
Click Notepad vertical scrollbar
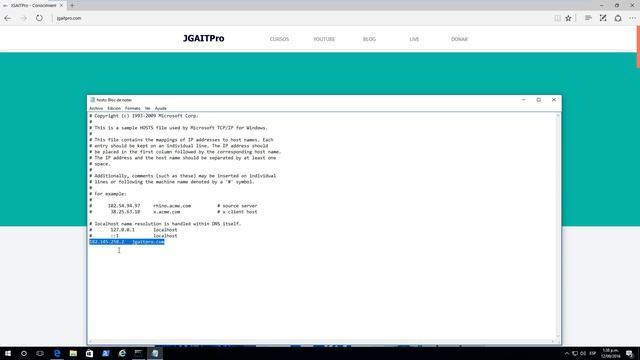(x=558, y=227)
